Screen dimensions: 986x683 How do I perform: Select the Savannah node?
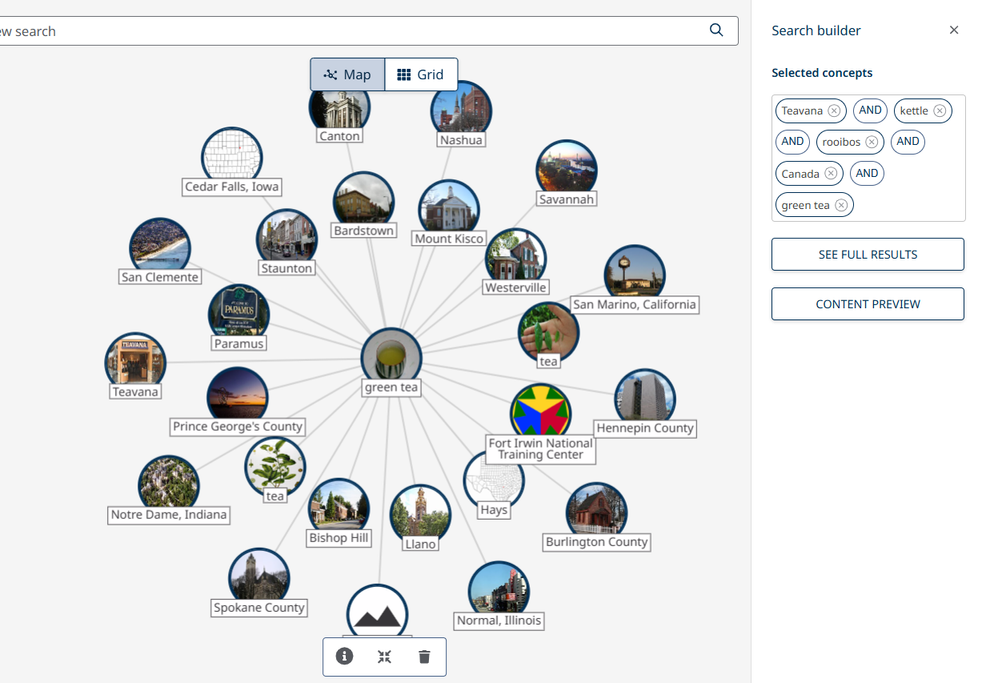point(567,170)
